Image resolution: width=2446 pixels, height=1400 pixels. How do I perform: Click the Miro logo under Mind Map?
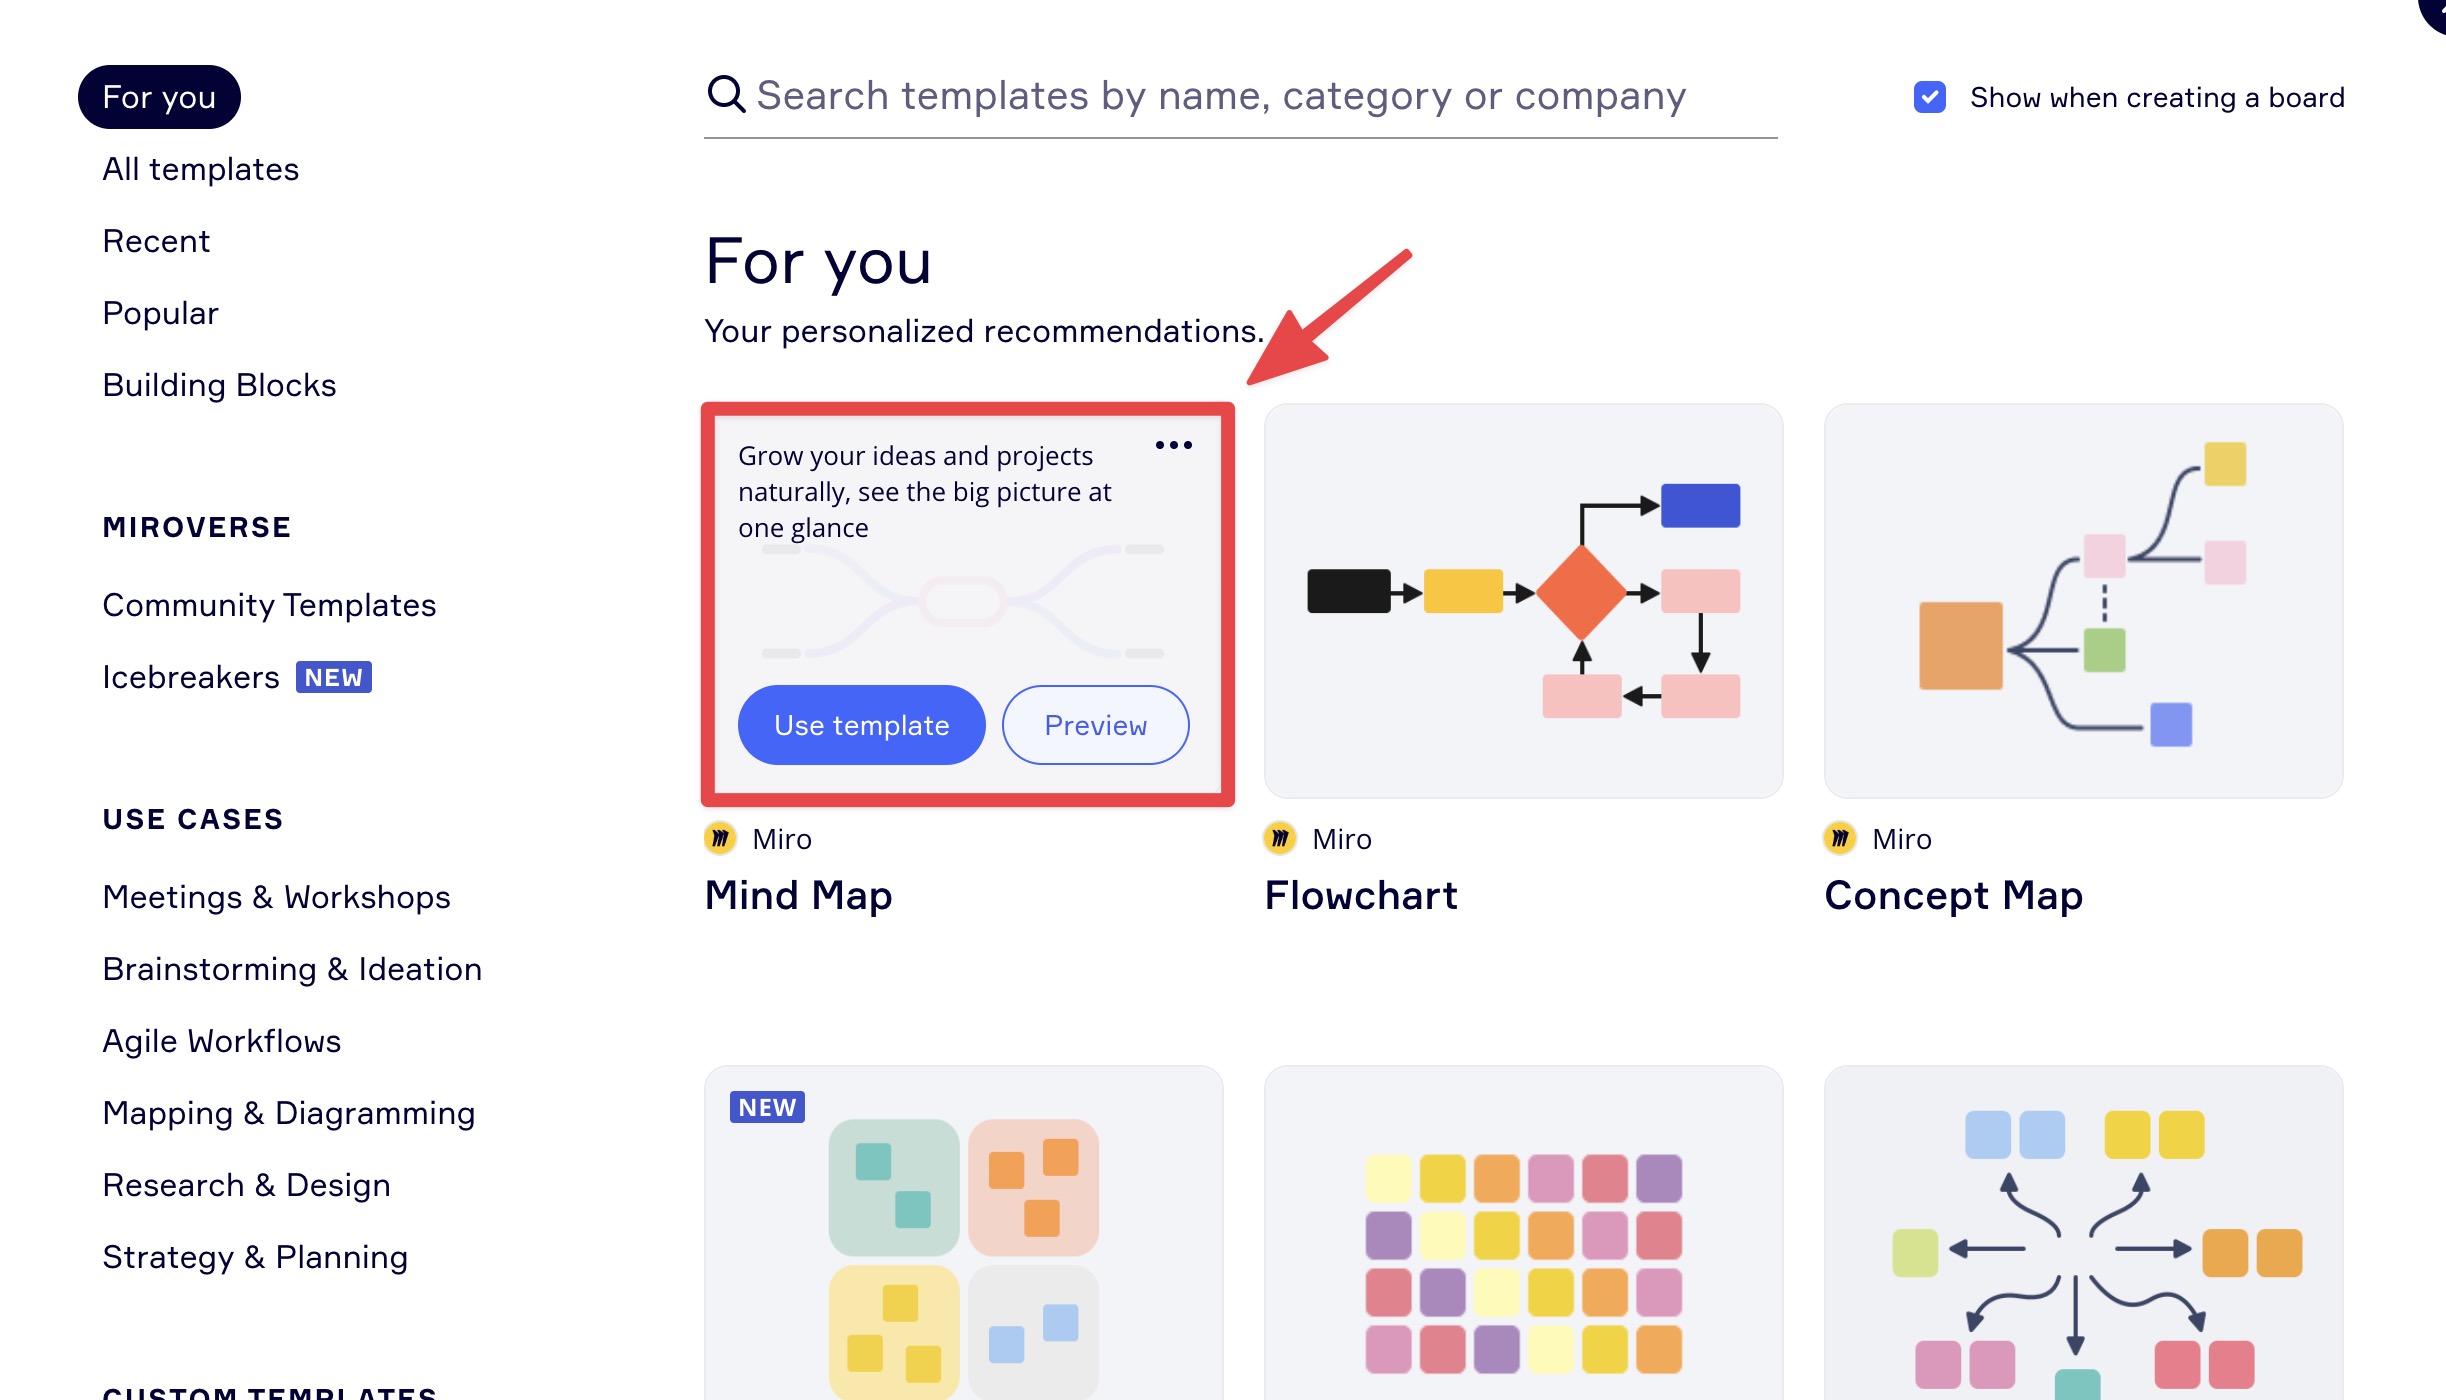point(720,838)
